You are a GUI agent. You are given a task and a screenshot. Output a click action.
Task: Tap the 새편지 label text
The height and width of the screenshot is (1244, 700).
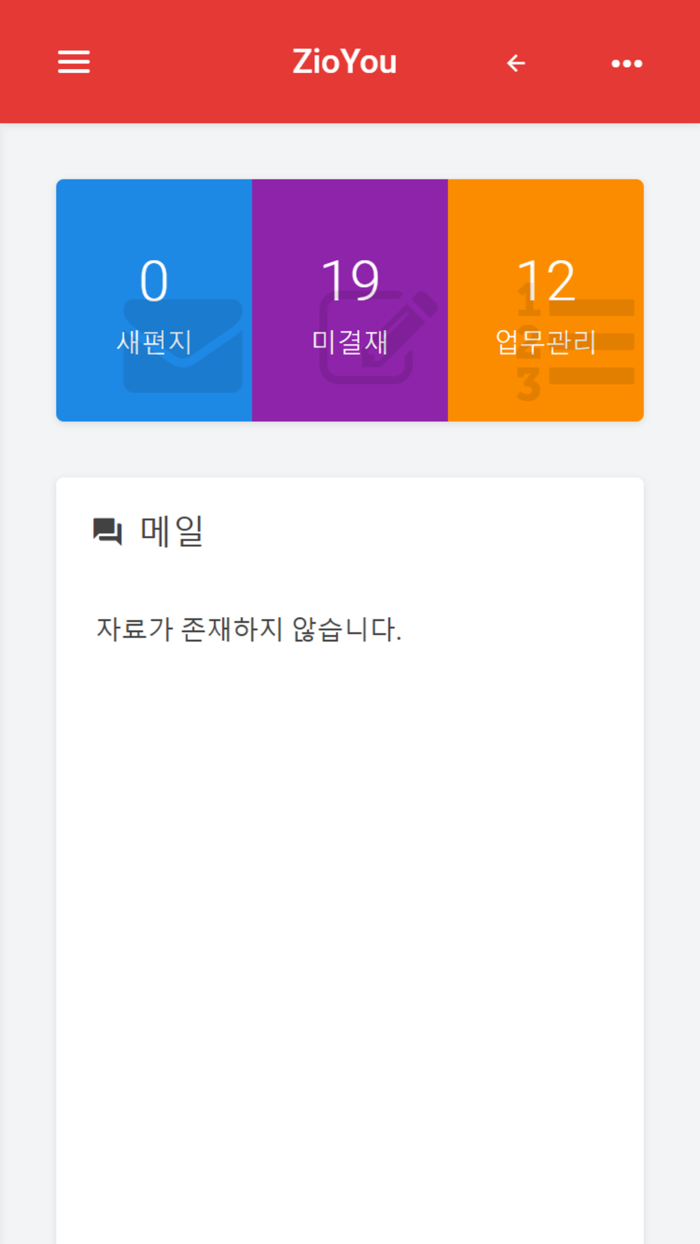coord(152,340)
